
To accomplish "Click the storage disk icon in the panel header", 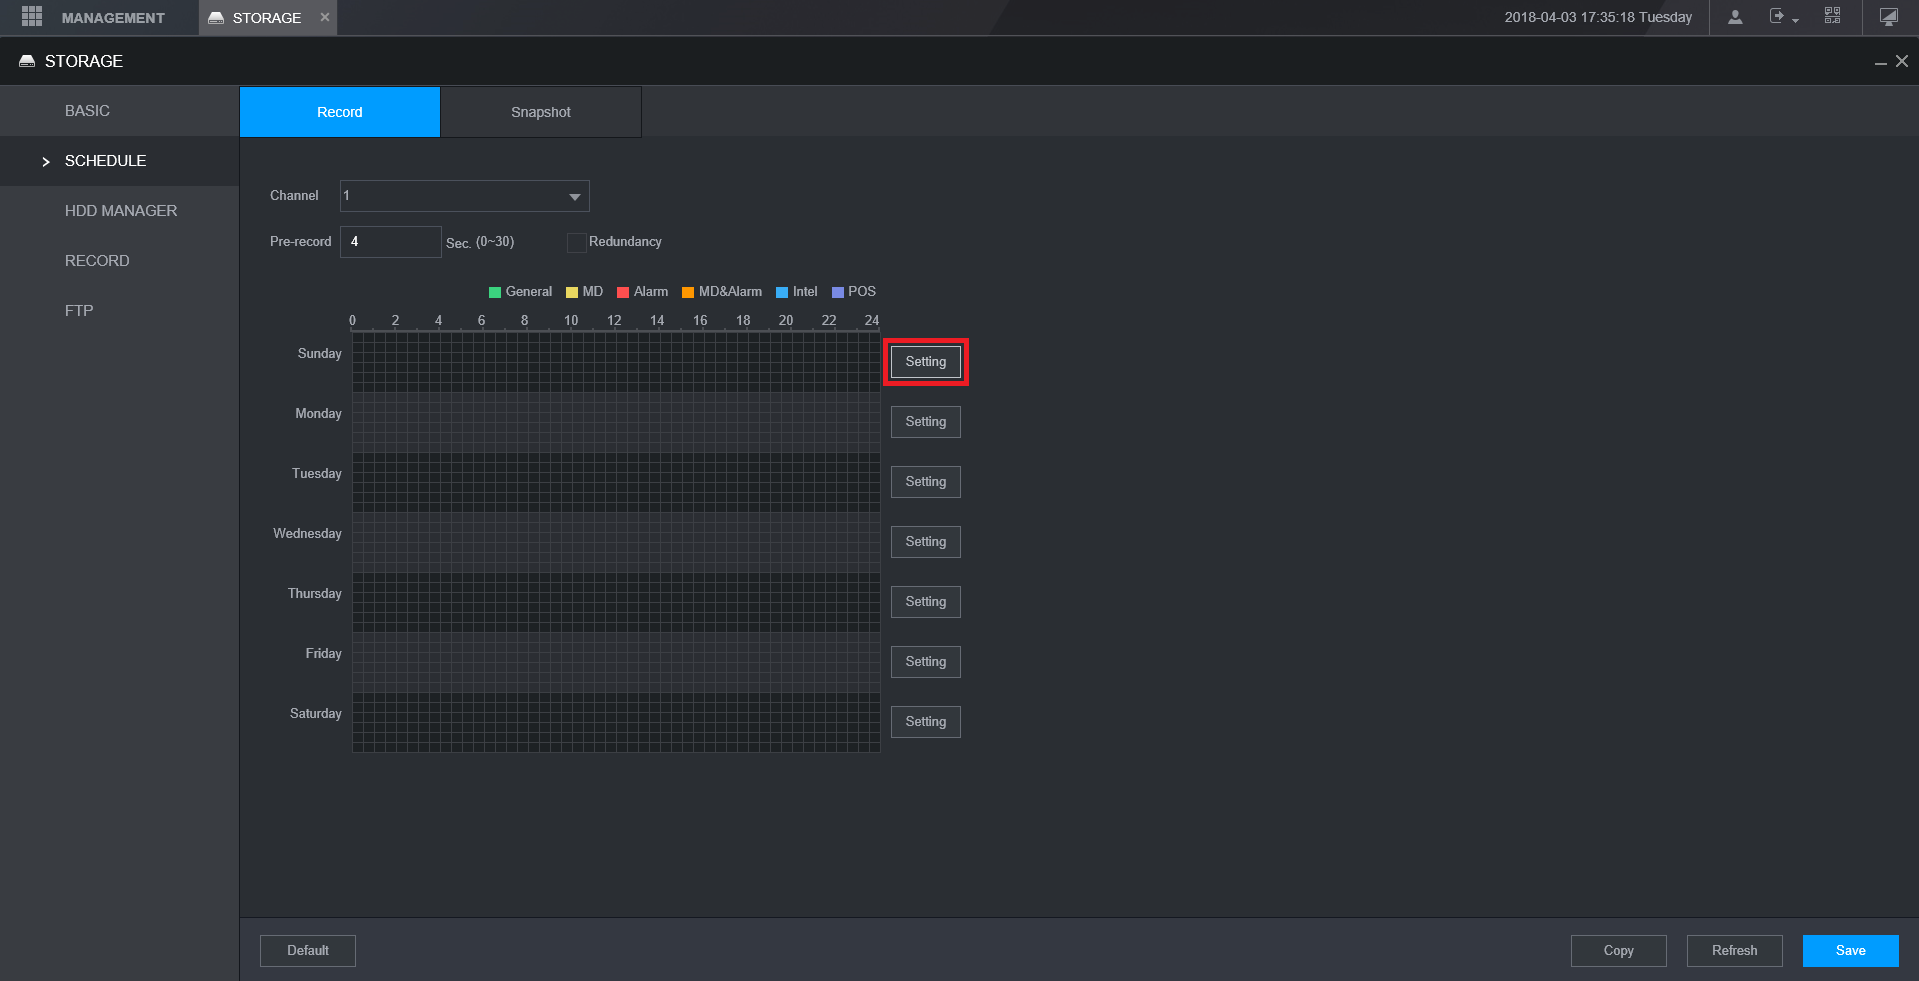I will tap(27, 61).
